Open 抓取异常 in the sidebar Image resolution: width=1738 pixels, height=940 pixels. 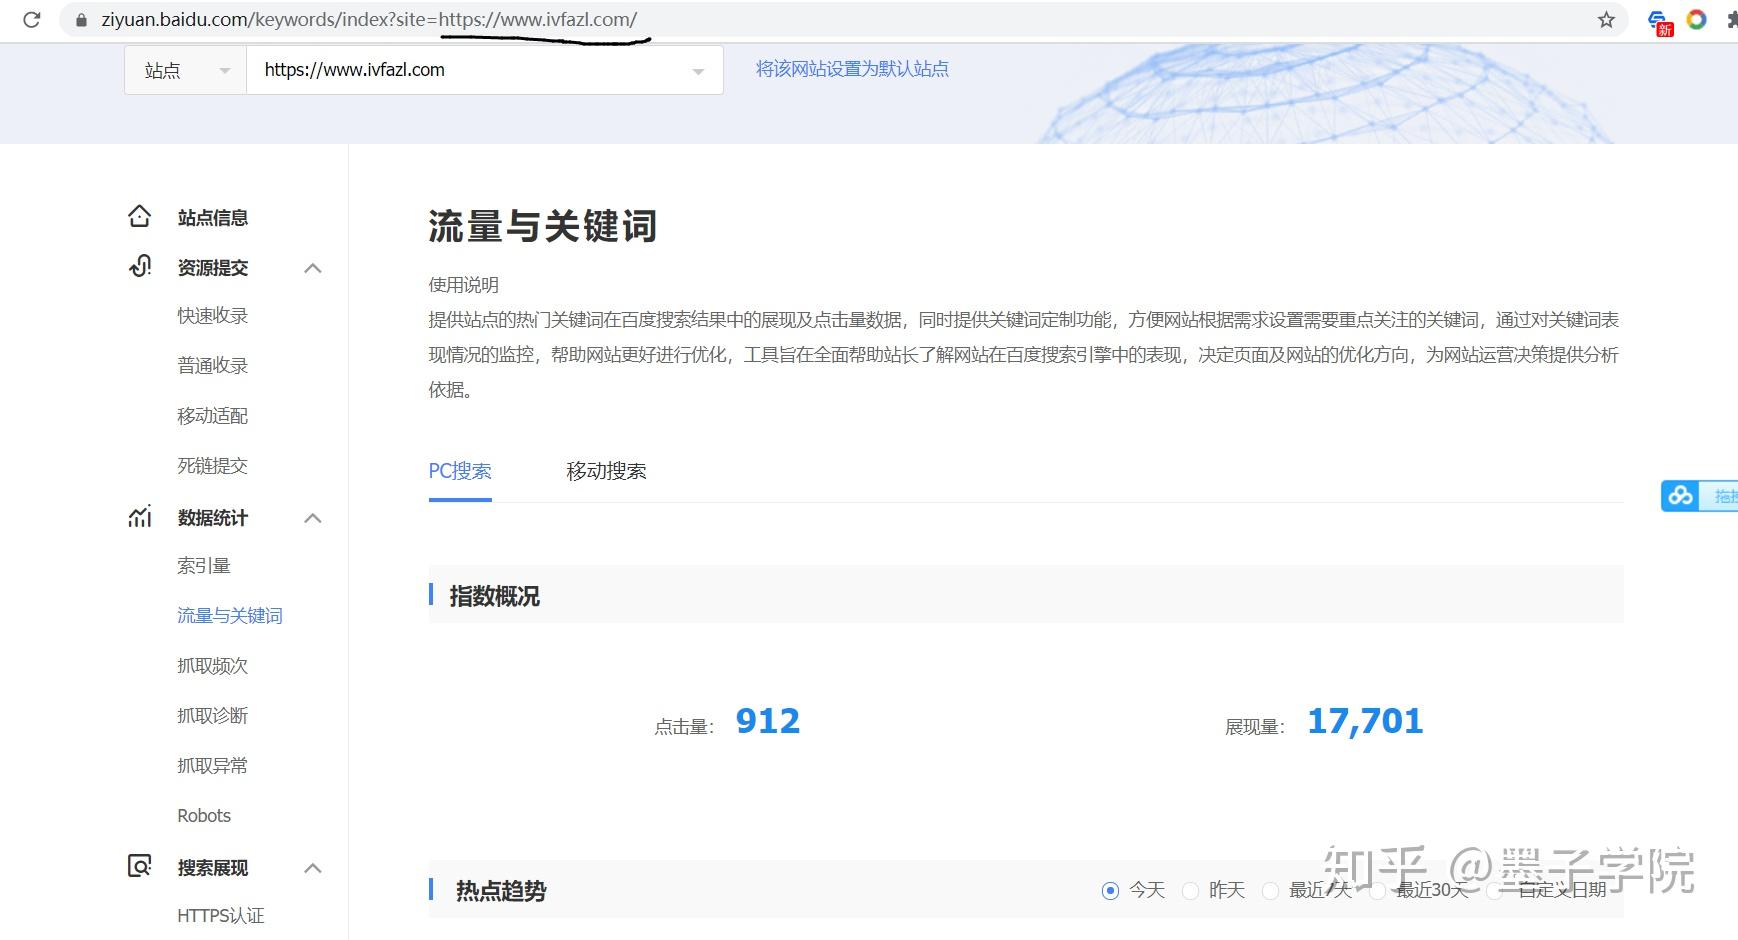pyautogui.click(x=213, y=766)
